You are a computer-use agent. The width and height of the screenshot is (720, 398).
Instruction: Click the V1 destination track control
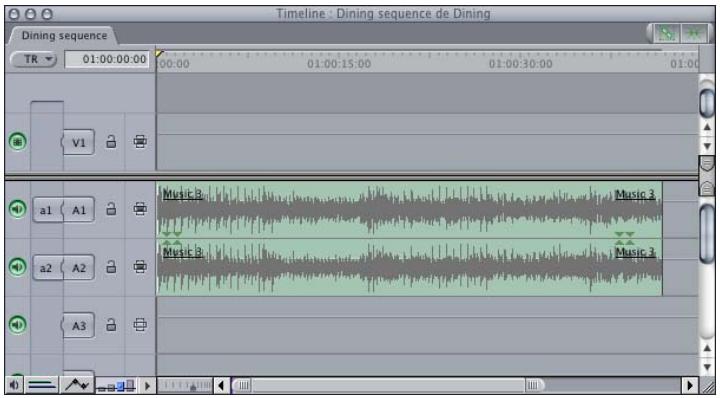tap(79, 142)
